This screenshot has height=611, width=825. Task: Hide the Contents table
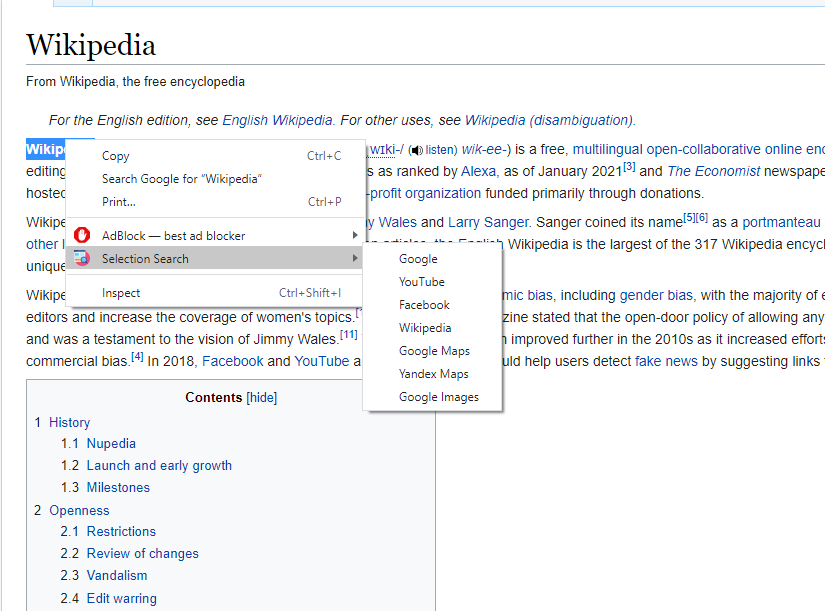[262, 397]
